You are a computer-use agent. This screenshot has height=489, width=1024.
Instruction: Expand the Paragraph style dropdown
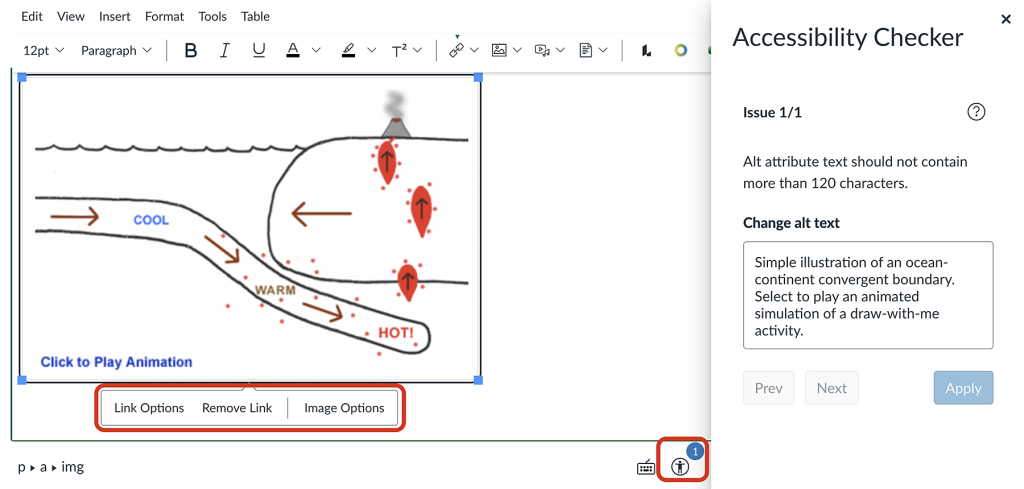click(x=116, y=50)
